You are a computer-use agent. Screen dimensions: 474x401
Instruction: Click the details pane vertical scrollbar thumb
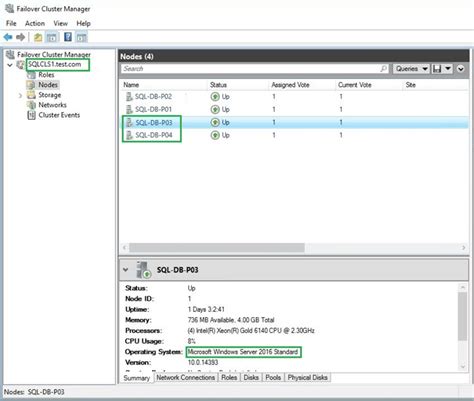pyautogui.click(x=462, y=316)
